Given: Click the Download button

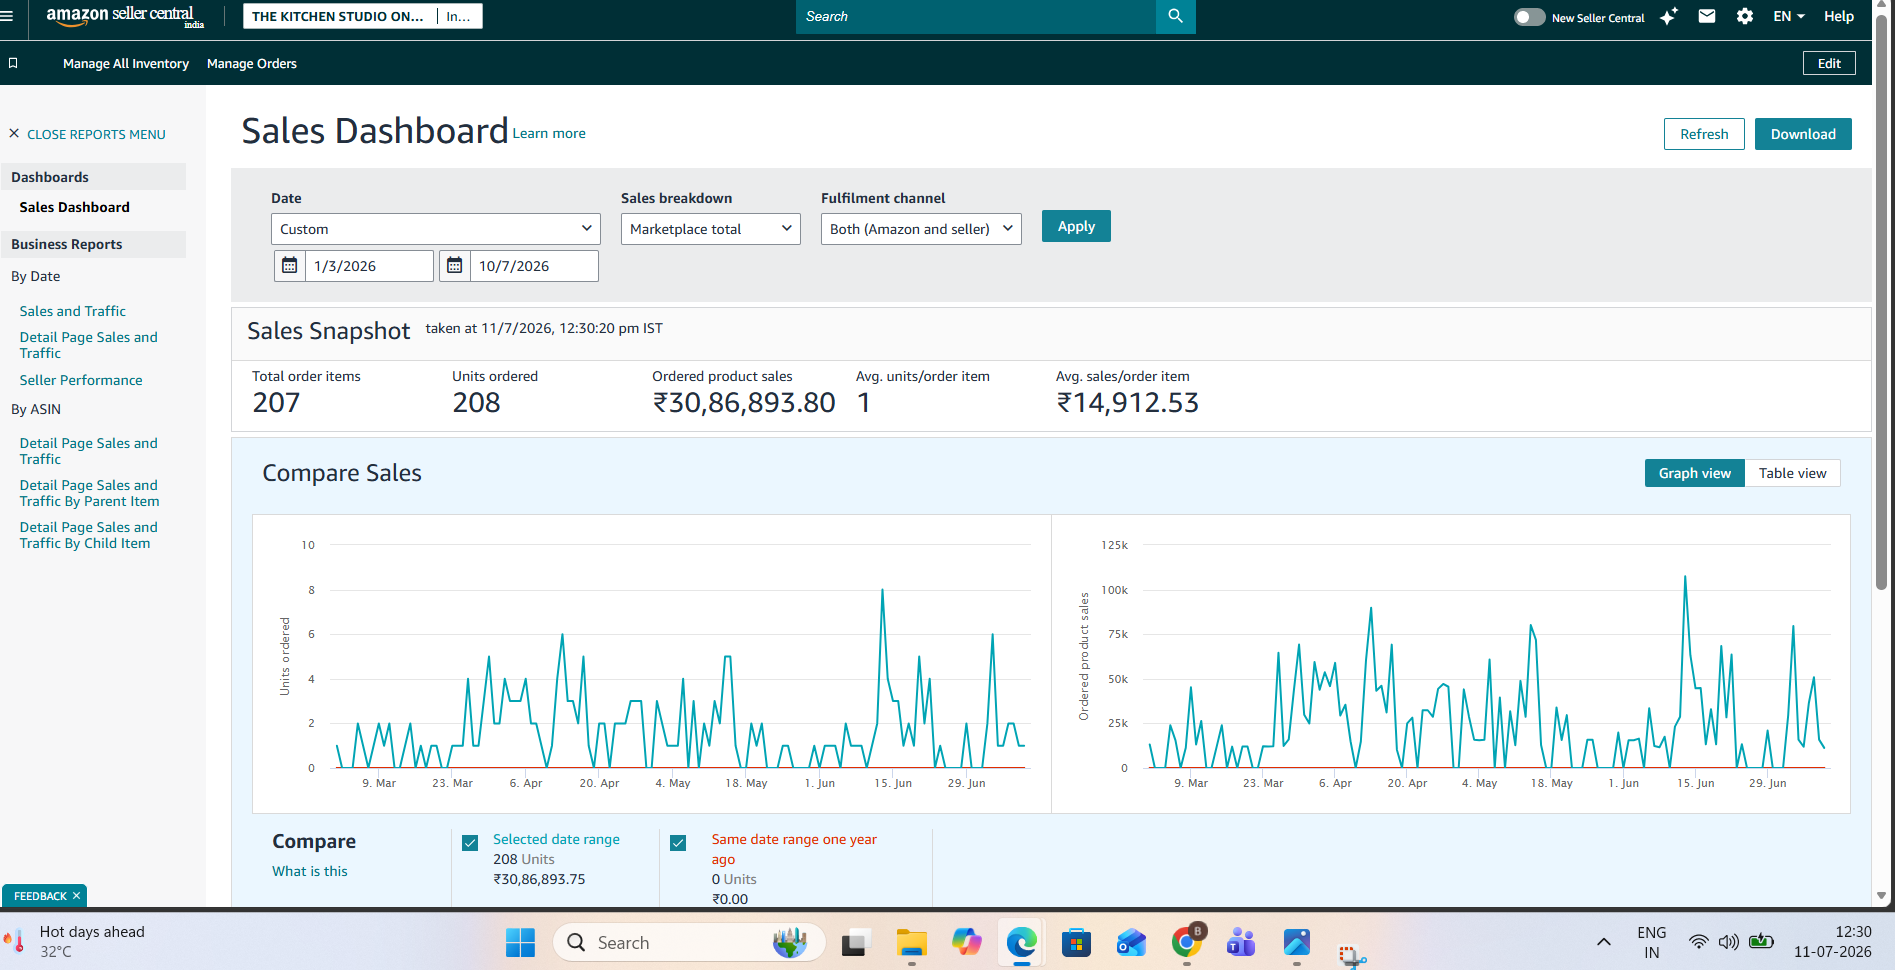Looking at the screenshot, I should click(x=1803, y=134).
